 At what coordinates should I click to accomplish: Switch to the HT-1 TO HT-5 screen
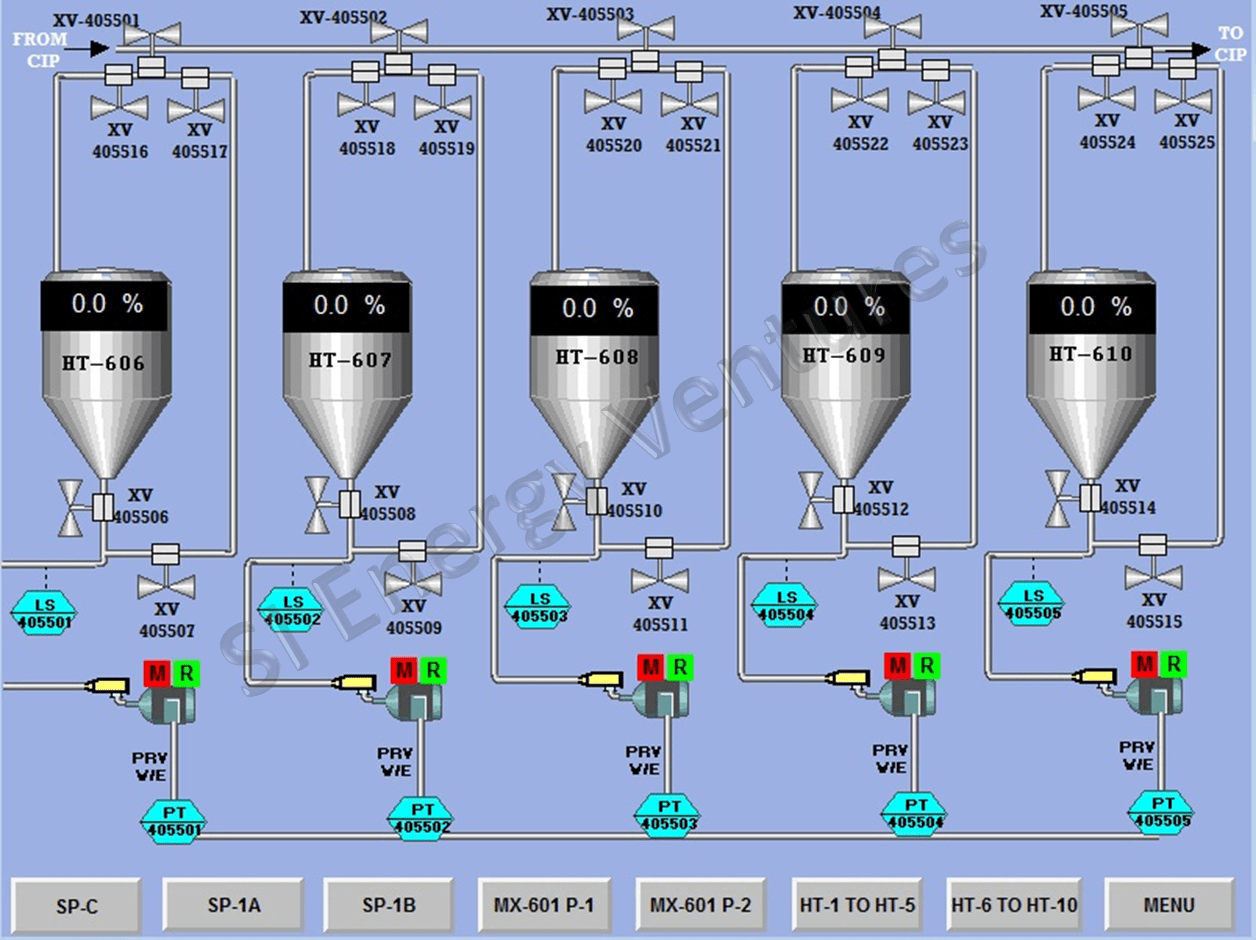click(x=856, y=903)
